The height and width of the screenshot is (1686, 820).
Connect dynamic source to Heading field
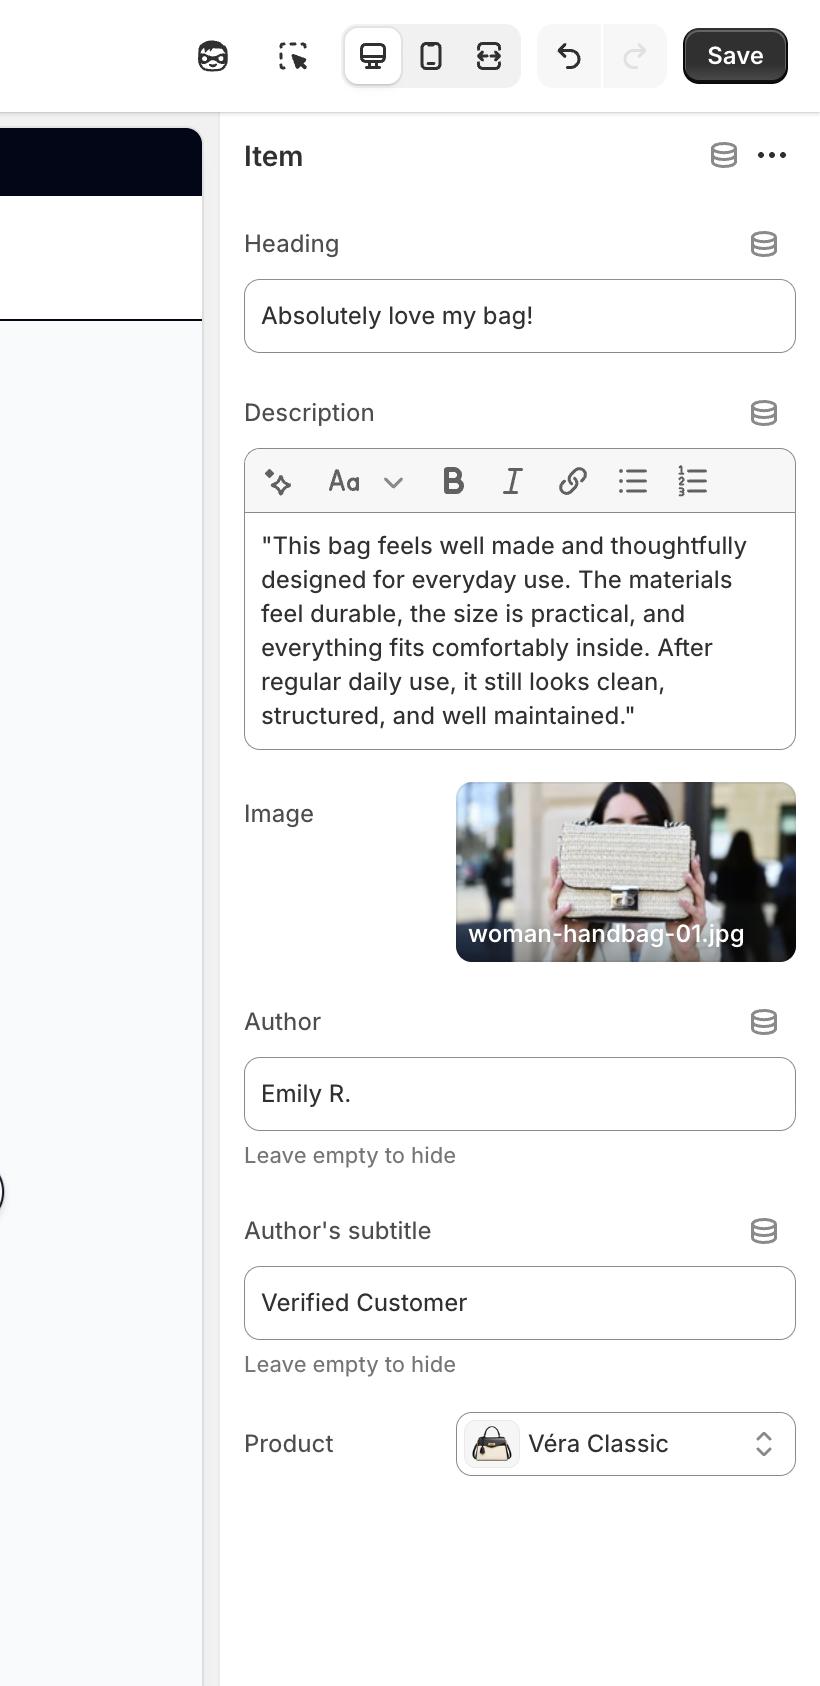764,244
